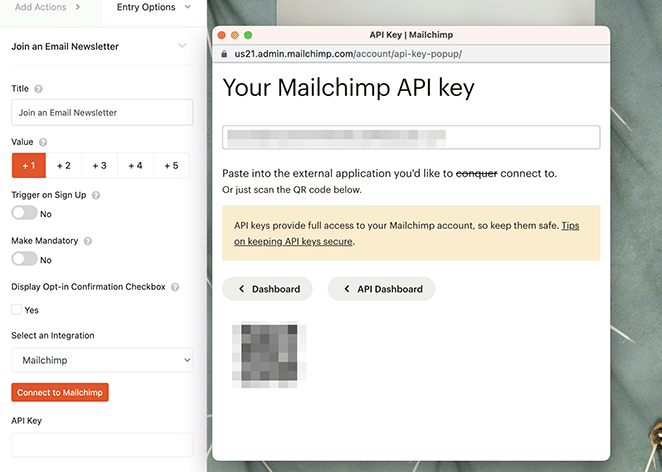This screenshot has height=472, width=662.
Task: Open Tips on keeping API keys secure link
Action: (x=407, y=233)
